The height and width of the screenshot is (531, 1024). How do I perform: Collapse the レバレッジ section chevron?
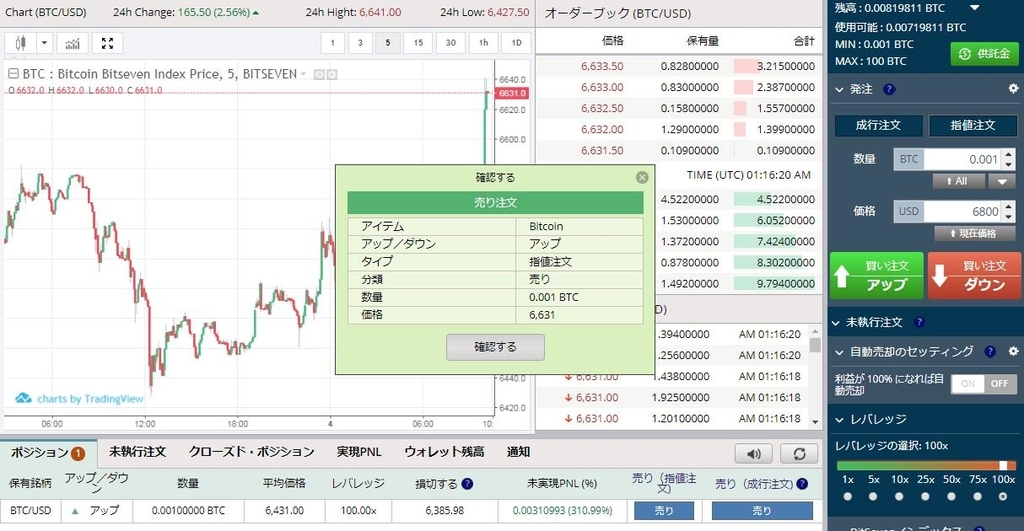coord(839,420)
